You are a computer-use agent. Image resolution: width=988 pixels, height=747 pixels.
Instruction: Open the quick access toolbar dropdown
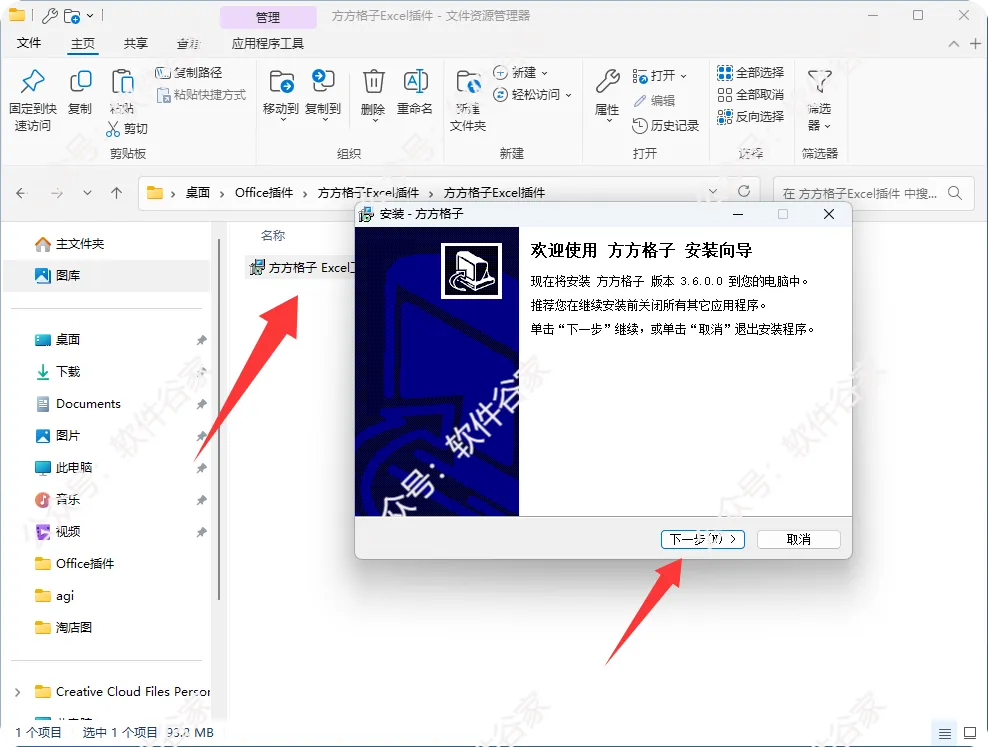click(x=90, y=15)
